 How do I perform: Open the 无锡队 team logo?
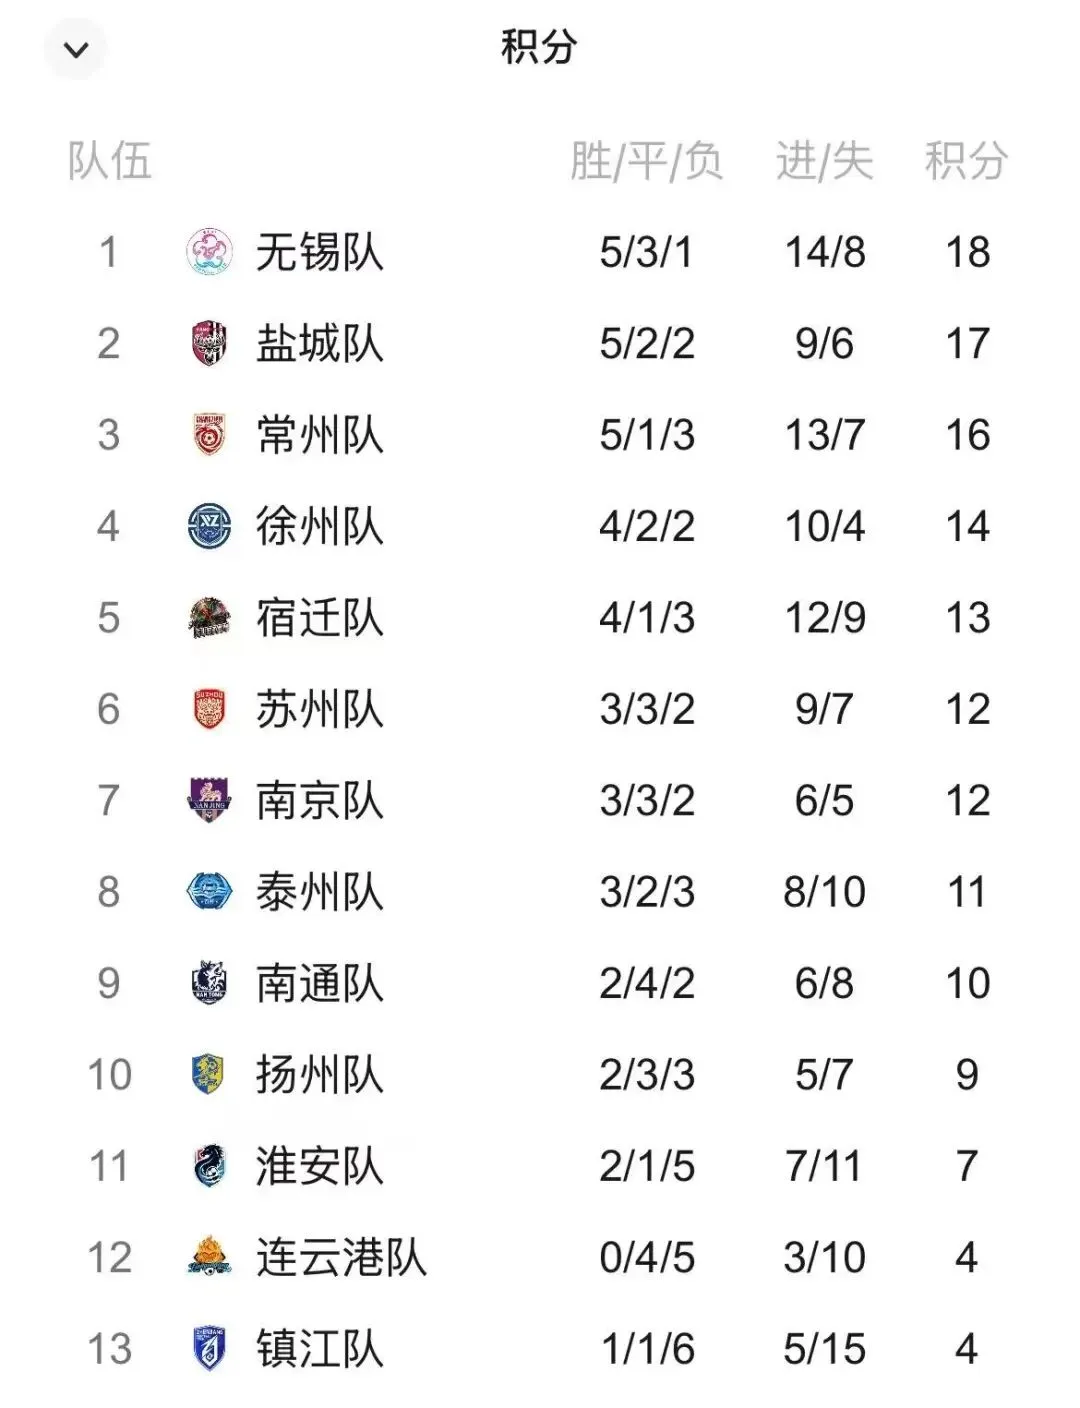[210, 252]
